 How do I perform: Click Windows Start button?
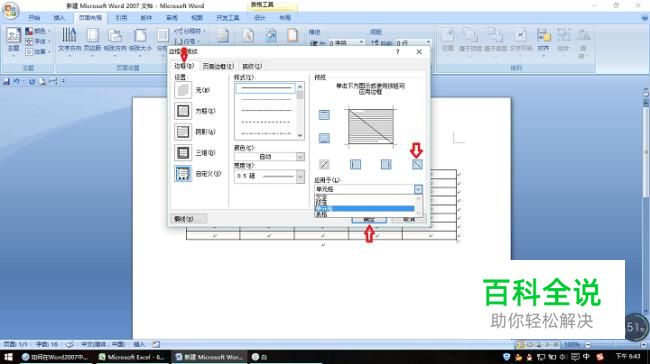point(8,357)
